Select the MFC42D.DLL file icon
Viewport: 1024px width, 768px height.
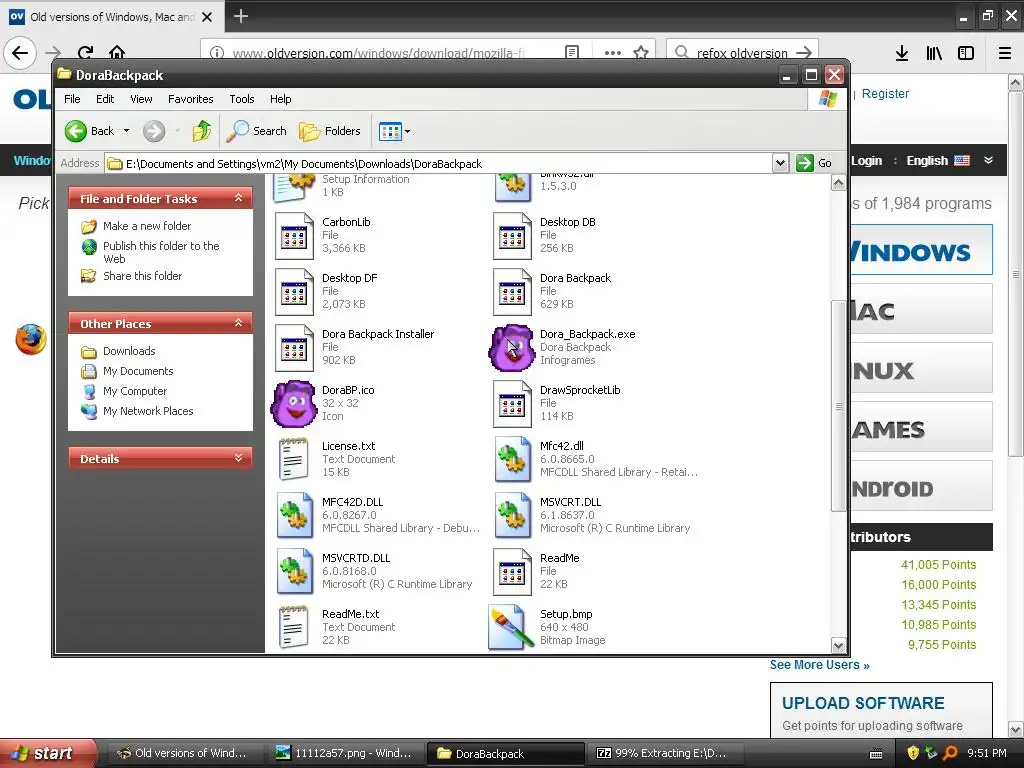point(294,516)
